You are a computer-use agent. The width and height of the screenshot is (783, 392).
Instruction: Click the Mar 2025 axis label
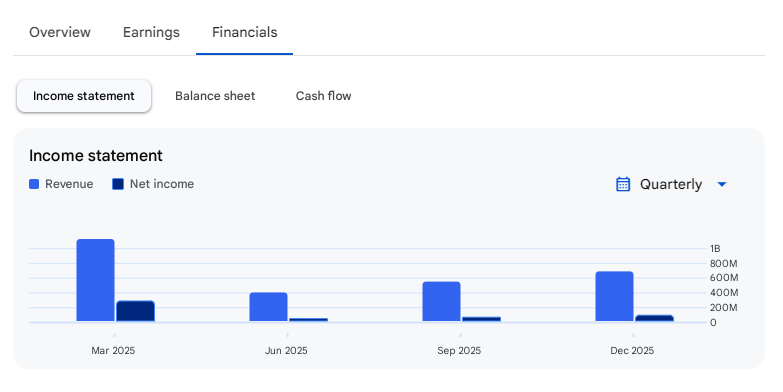113,351
